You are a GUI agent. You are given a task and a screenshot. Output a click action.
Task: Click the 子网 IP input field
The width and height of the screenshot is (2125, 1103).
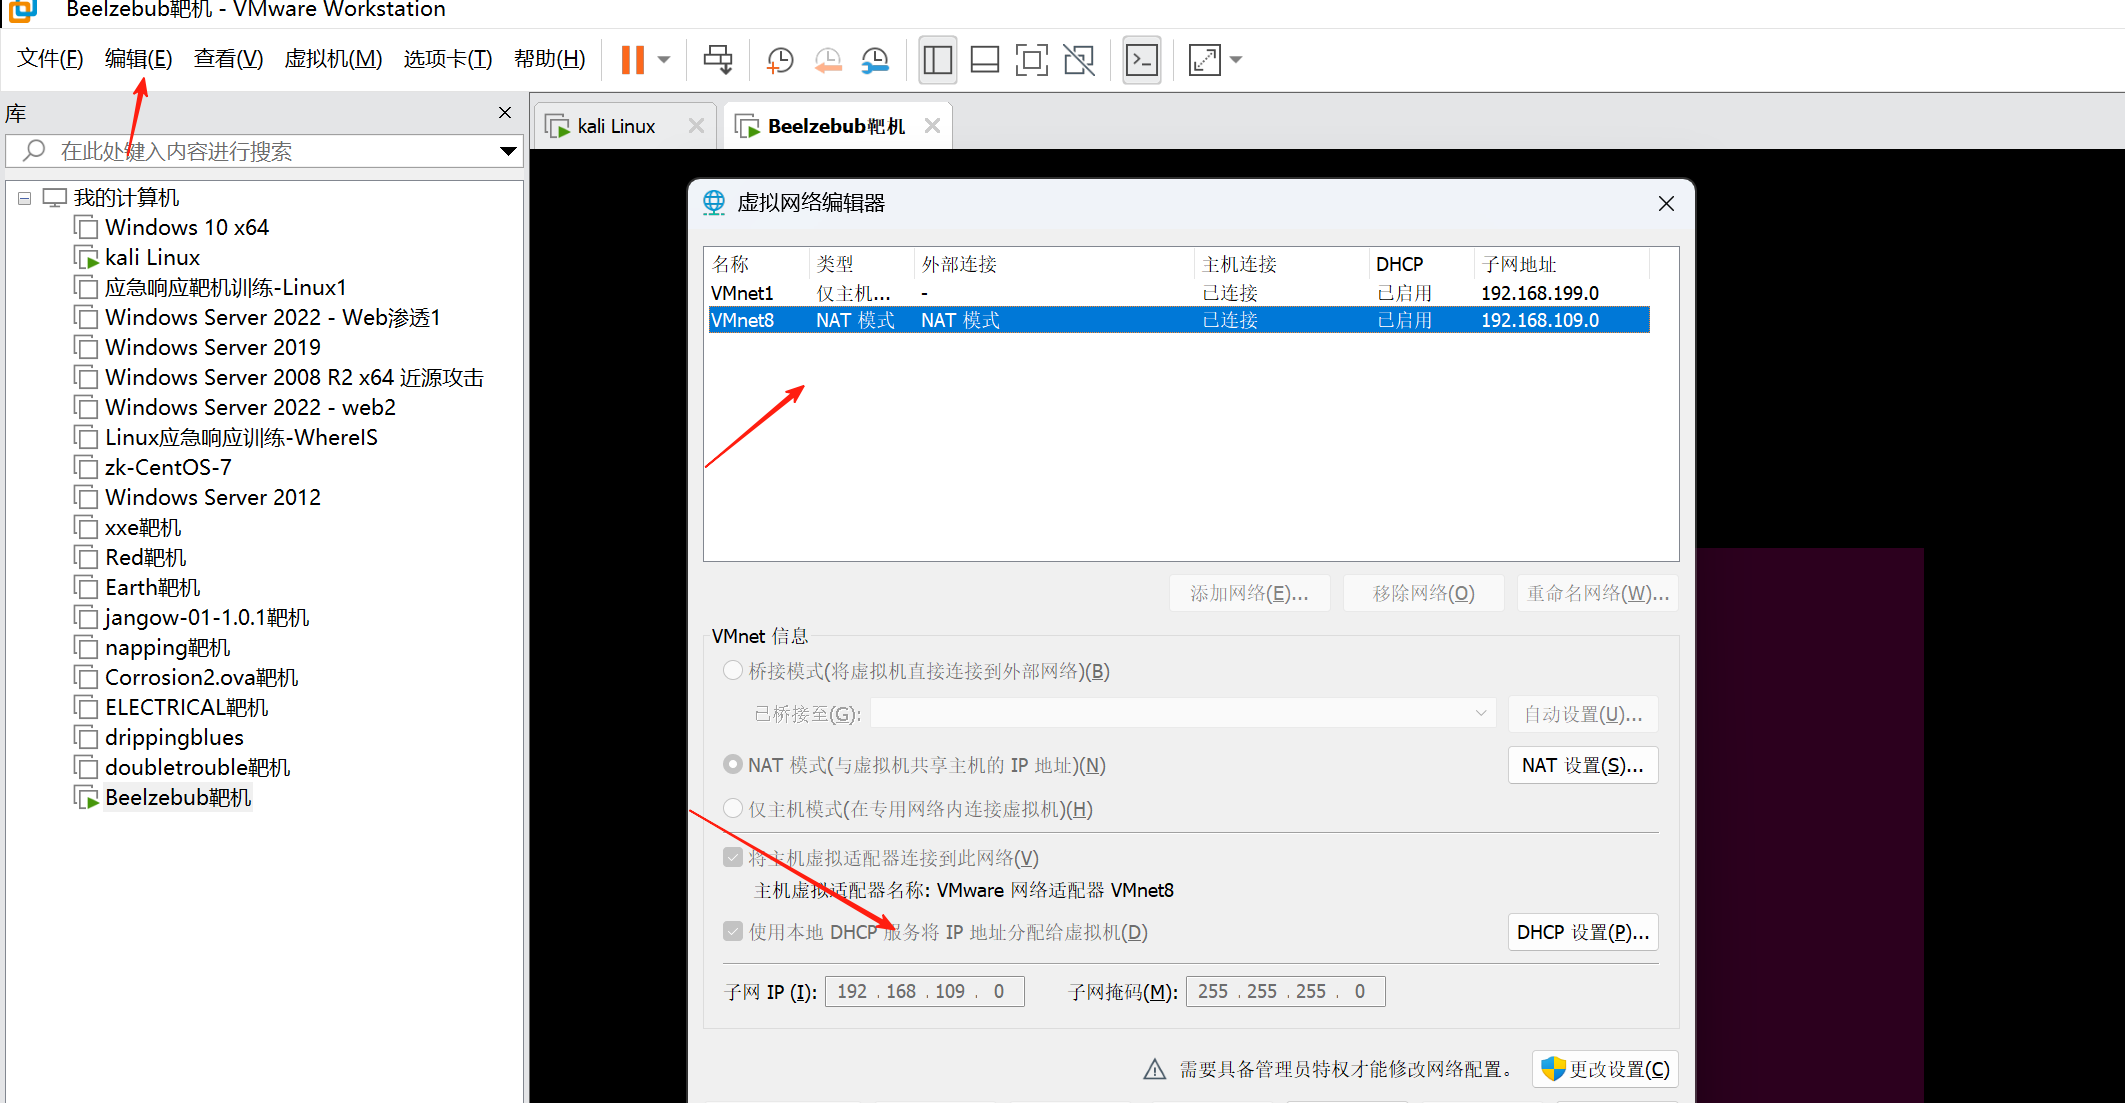(x=925, y=991)
